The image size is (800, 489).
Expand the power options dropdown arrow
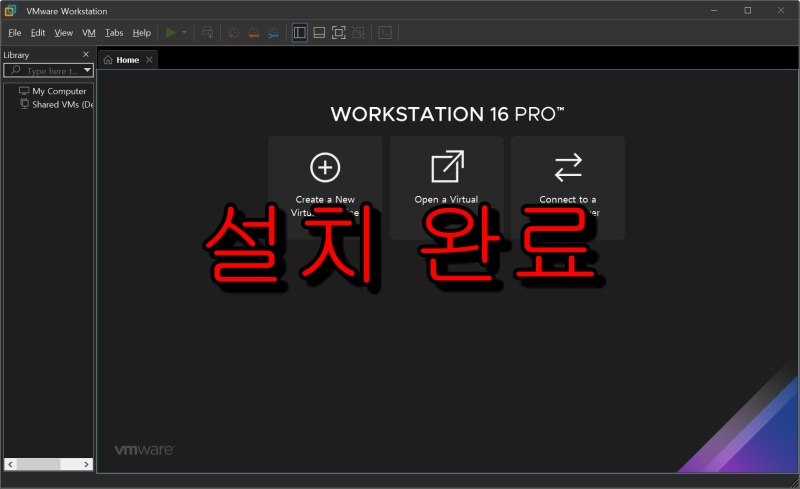[x=184, y=33]
